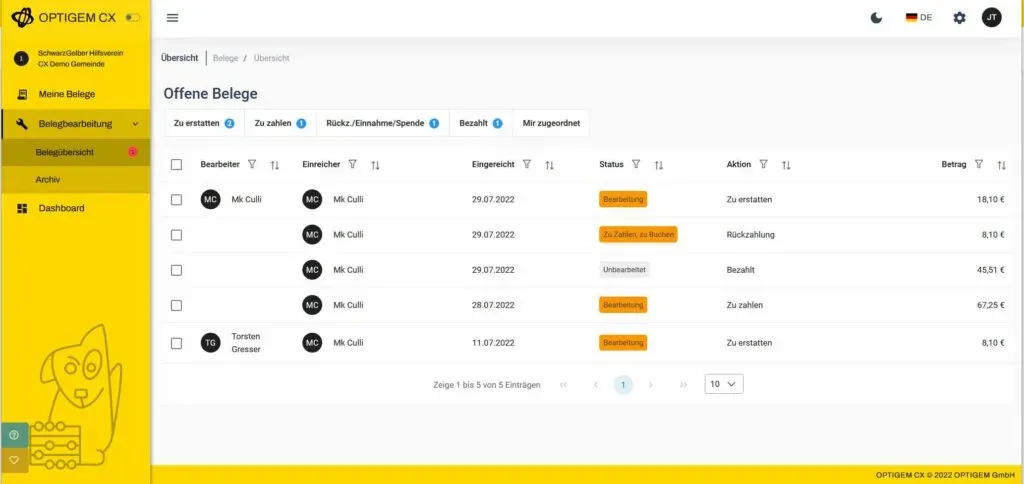Switch to dark mode moon icon
The height and width of the screenshot is (484, 1024).
pyautogui.click(x=877, y=18)
